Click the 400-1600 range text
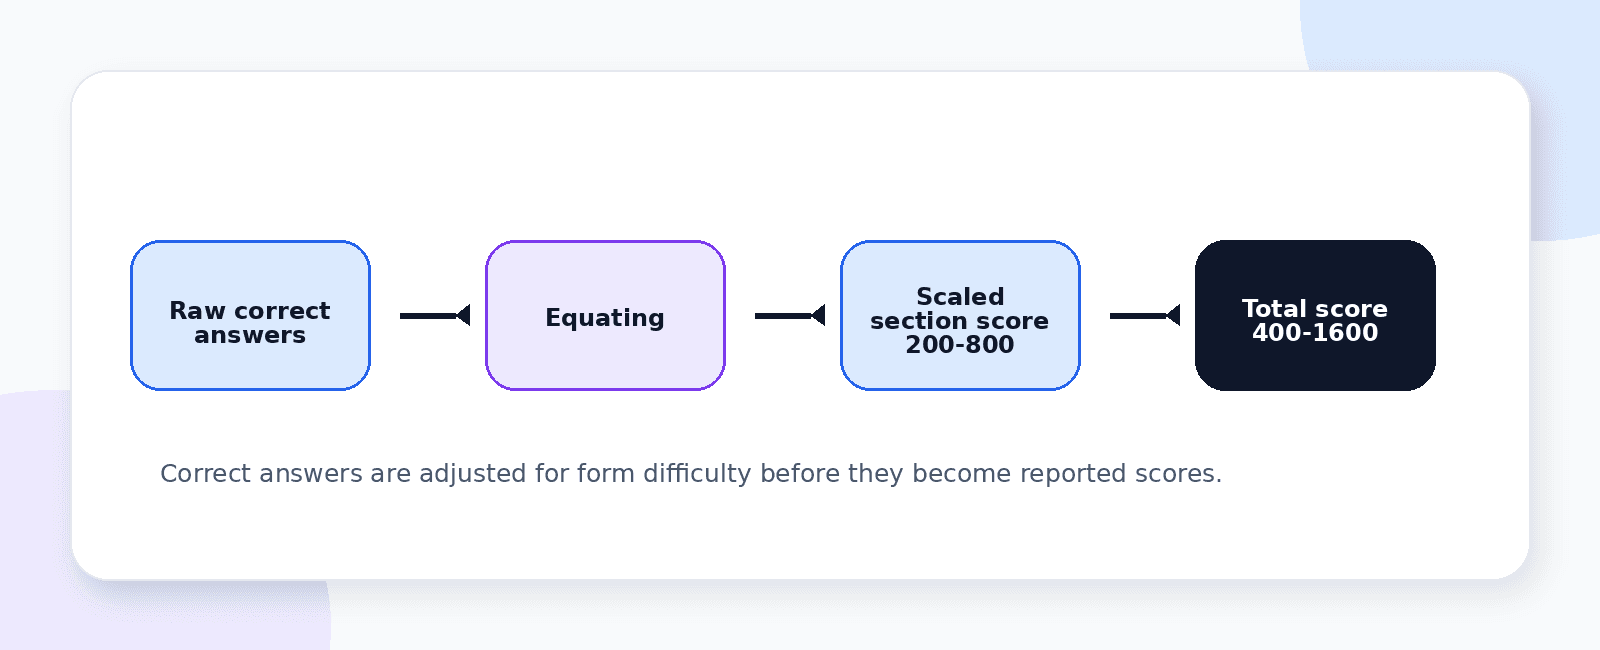Image resolution: width=1600 pixels, height=650 pixels. (1315, 333)
